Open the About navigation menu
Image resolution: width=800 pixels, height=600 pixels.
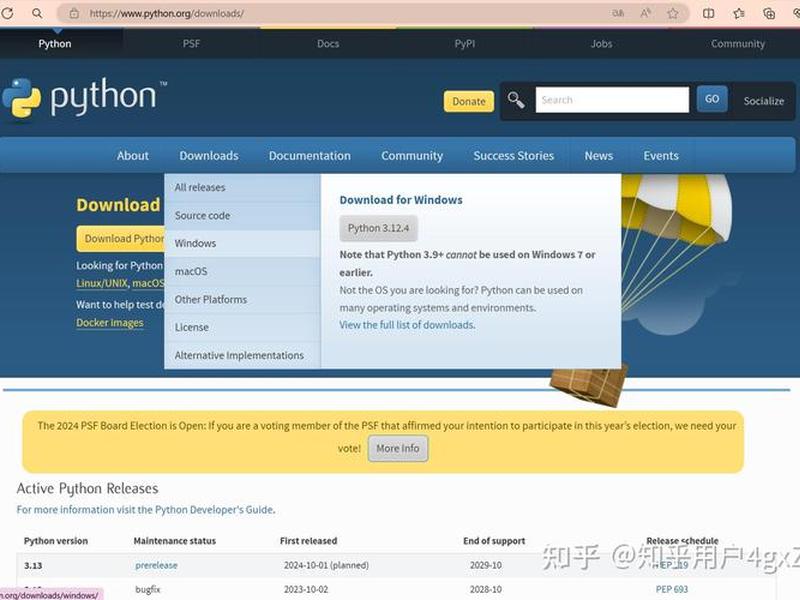[x=133, y=156]
